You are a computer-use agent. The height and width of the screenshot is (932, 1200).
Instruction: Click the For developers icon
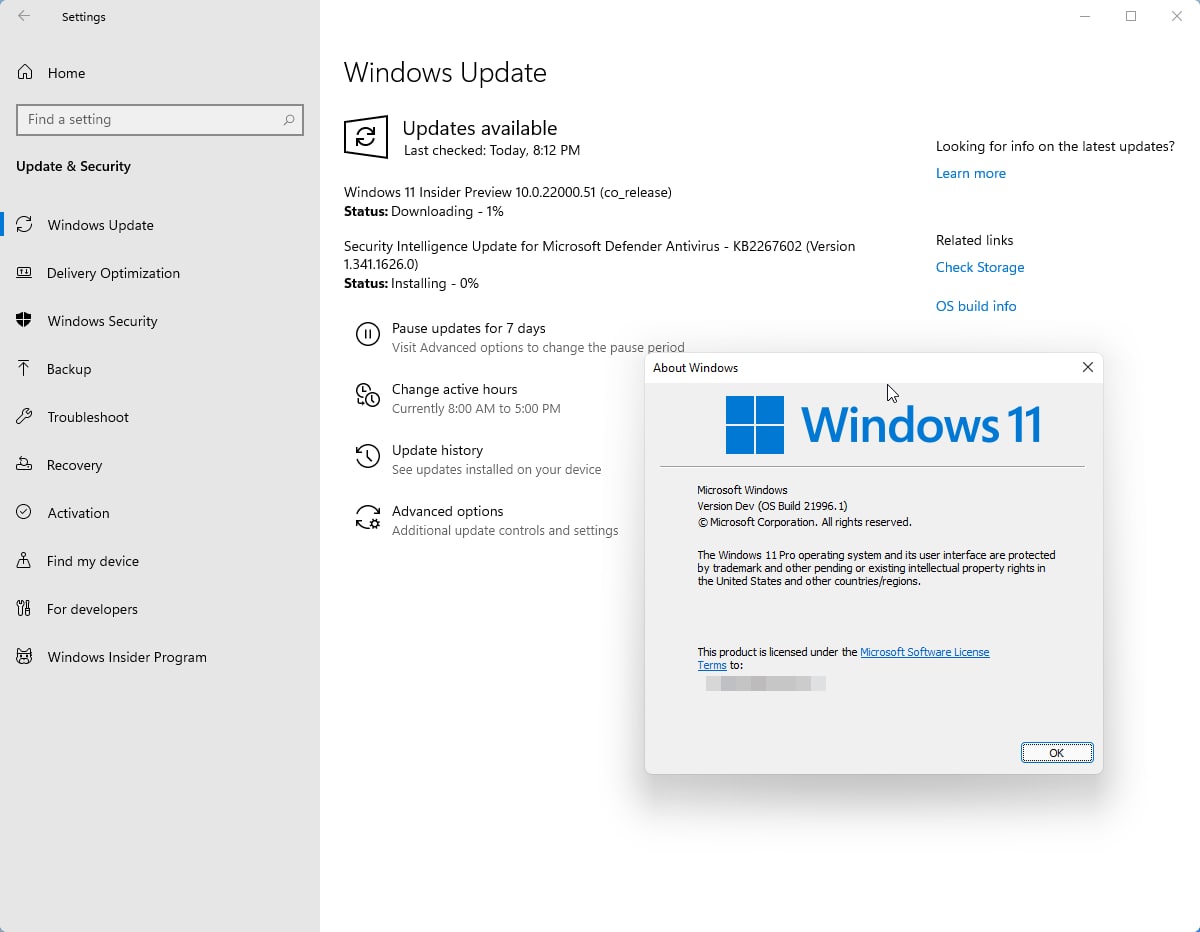(x=25, y=609)
